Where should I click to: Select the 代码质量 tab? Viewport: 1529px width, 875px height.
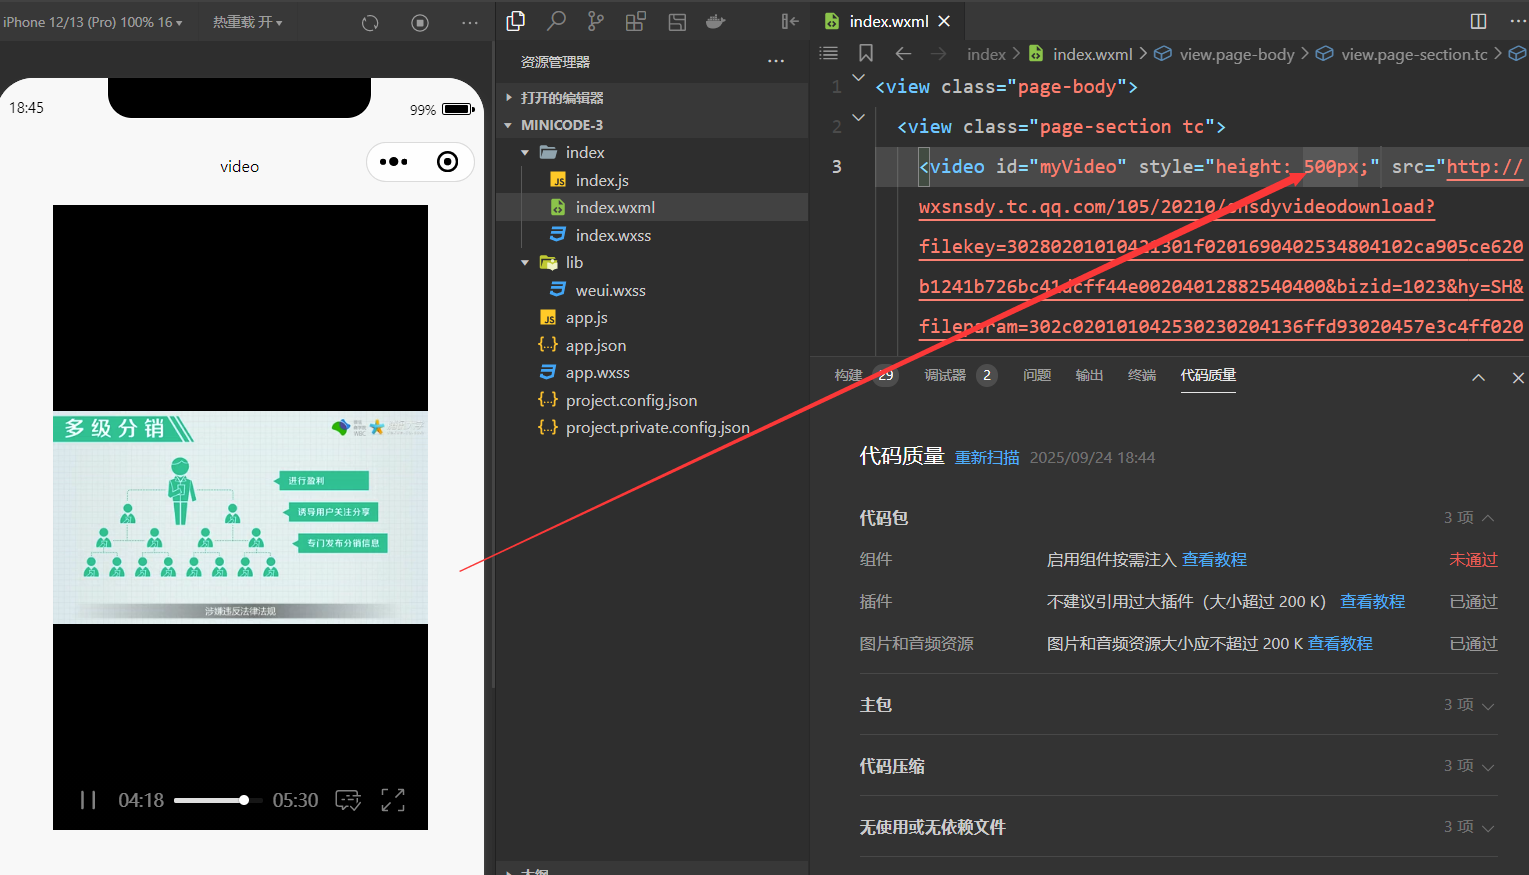click(1208, 375)
